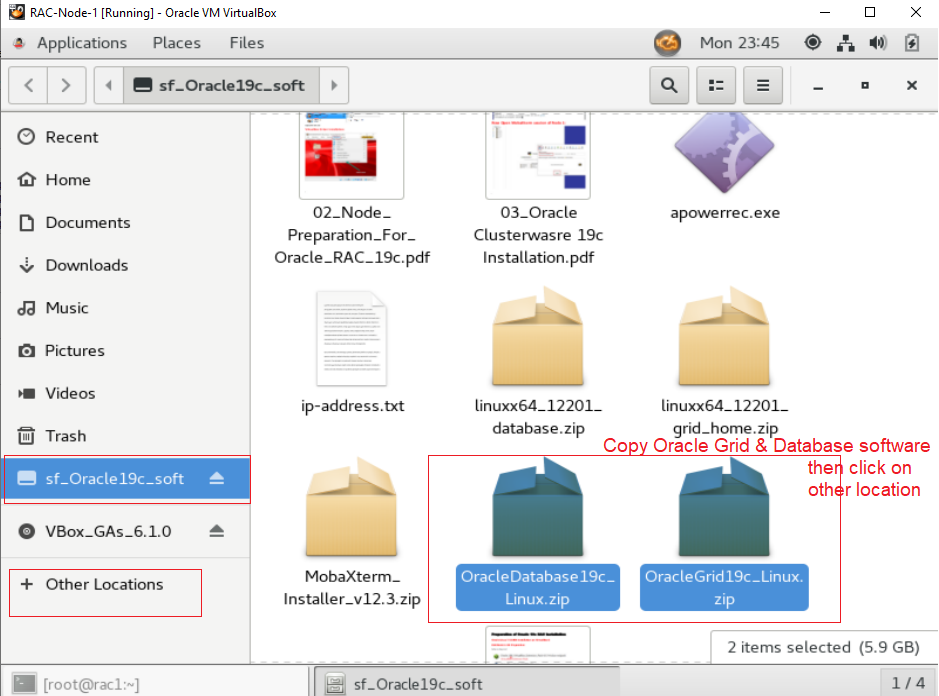Eject the VBox_GAs_6.1.0 disc

click(x=217, y=531)
